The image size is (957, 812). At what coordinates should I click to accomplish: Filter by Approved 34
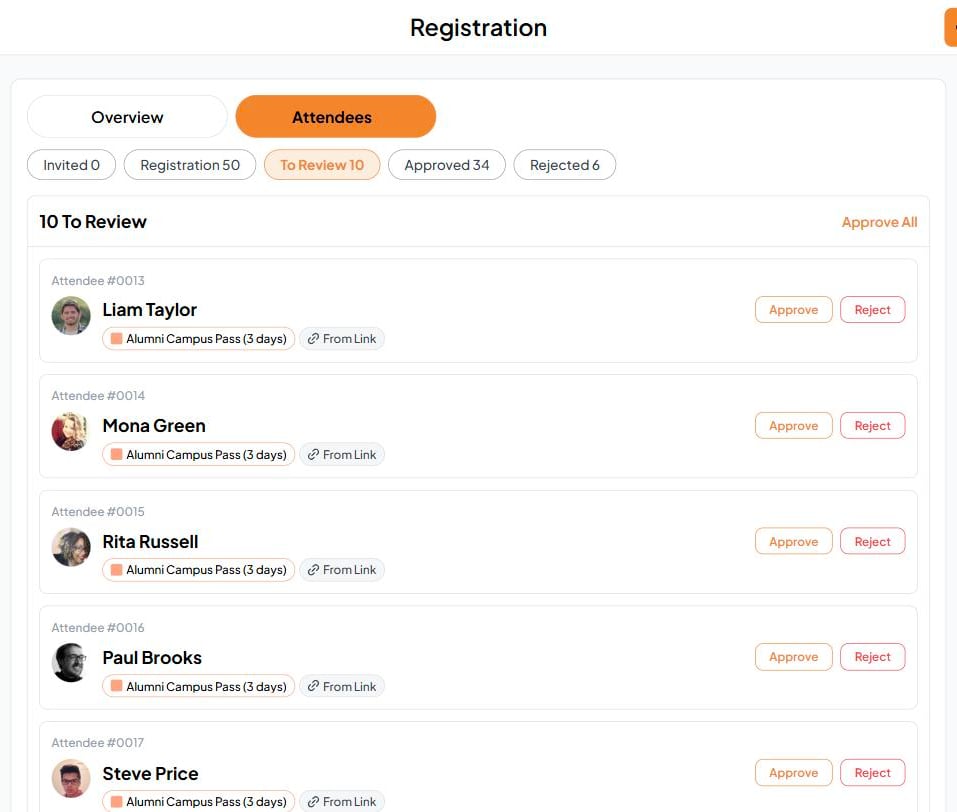(447, 165)
